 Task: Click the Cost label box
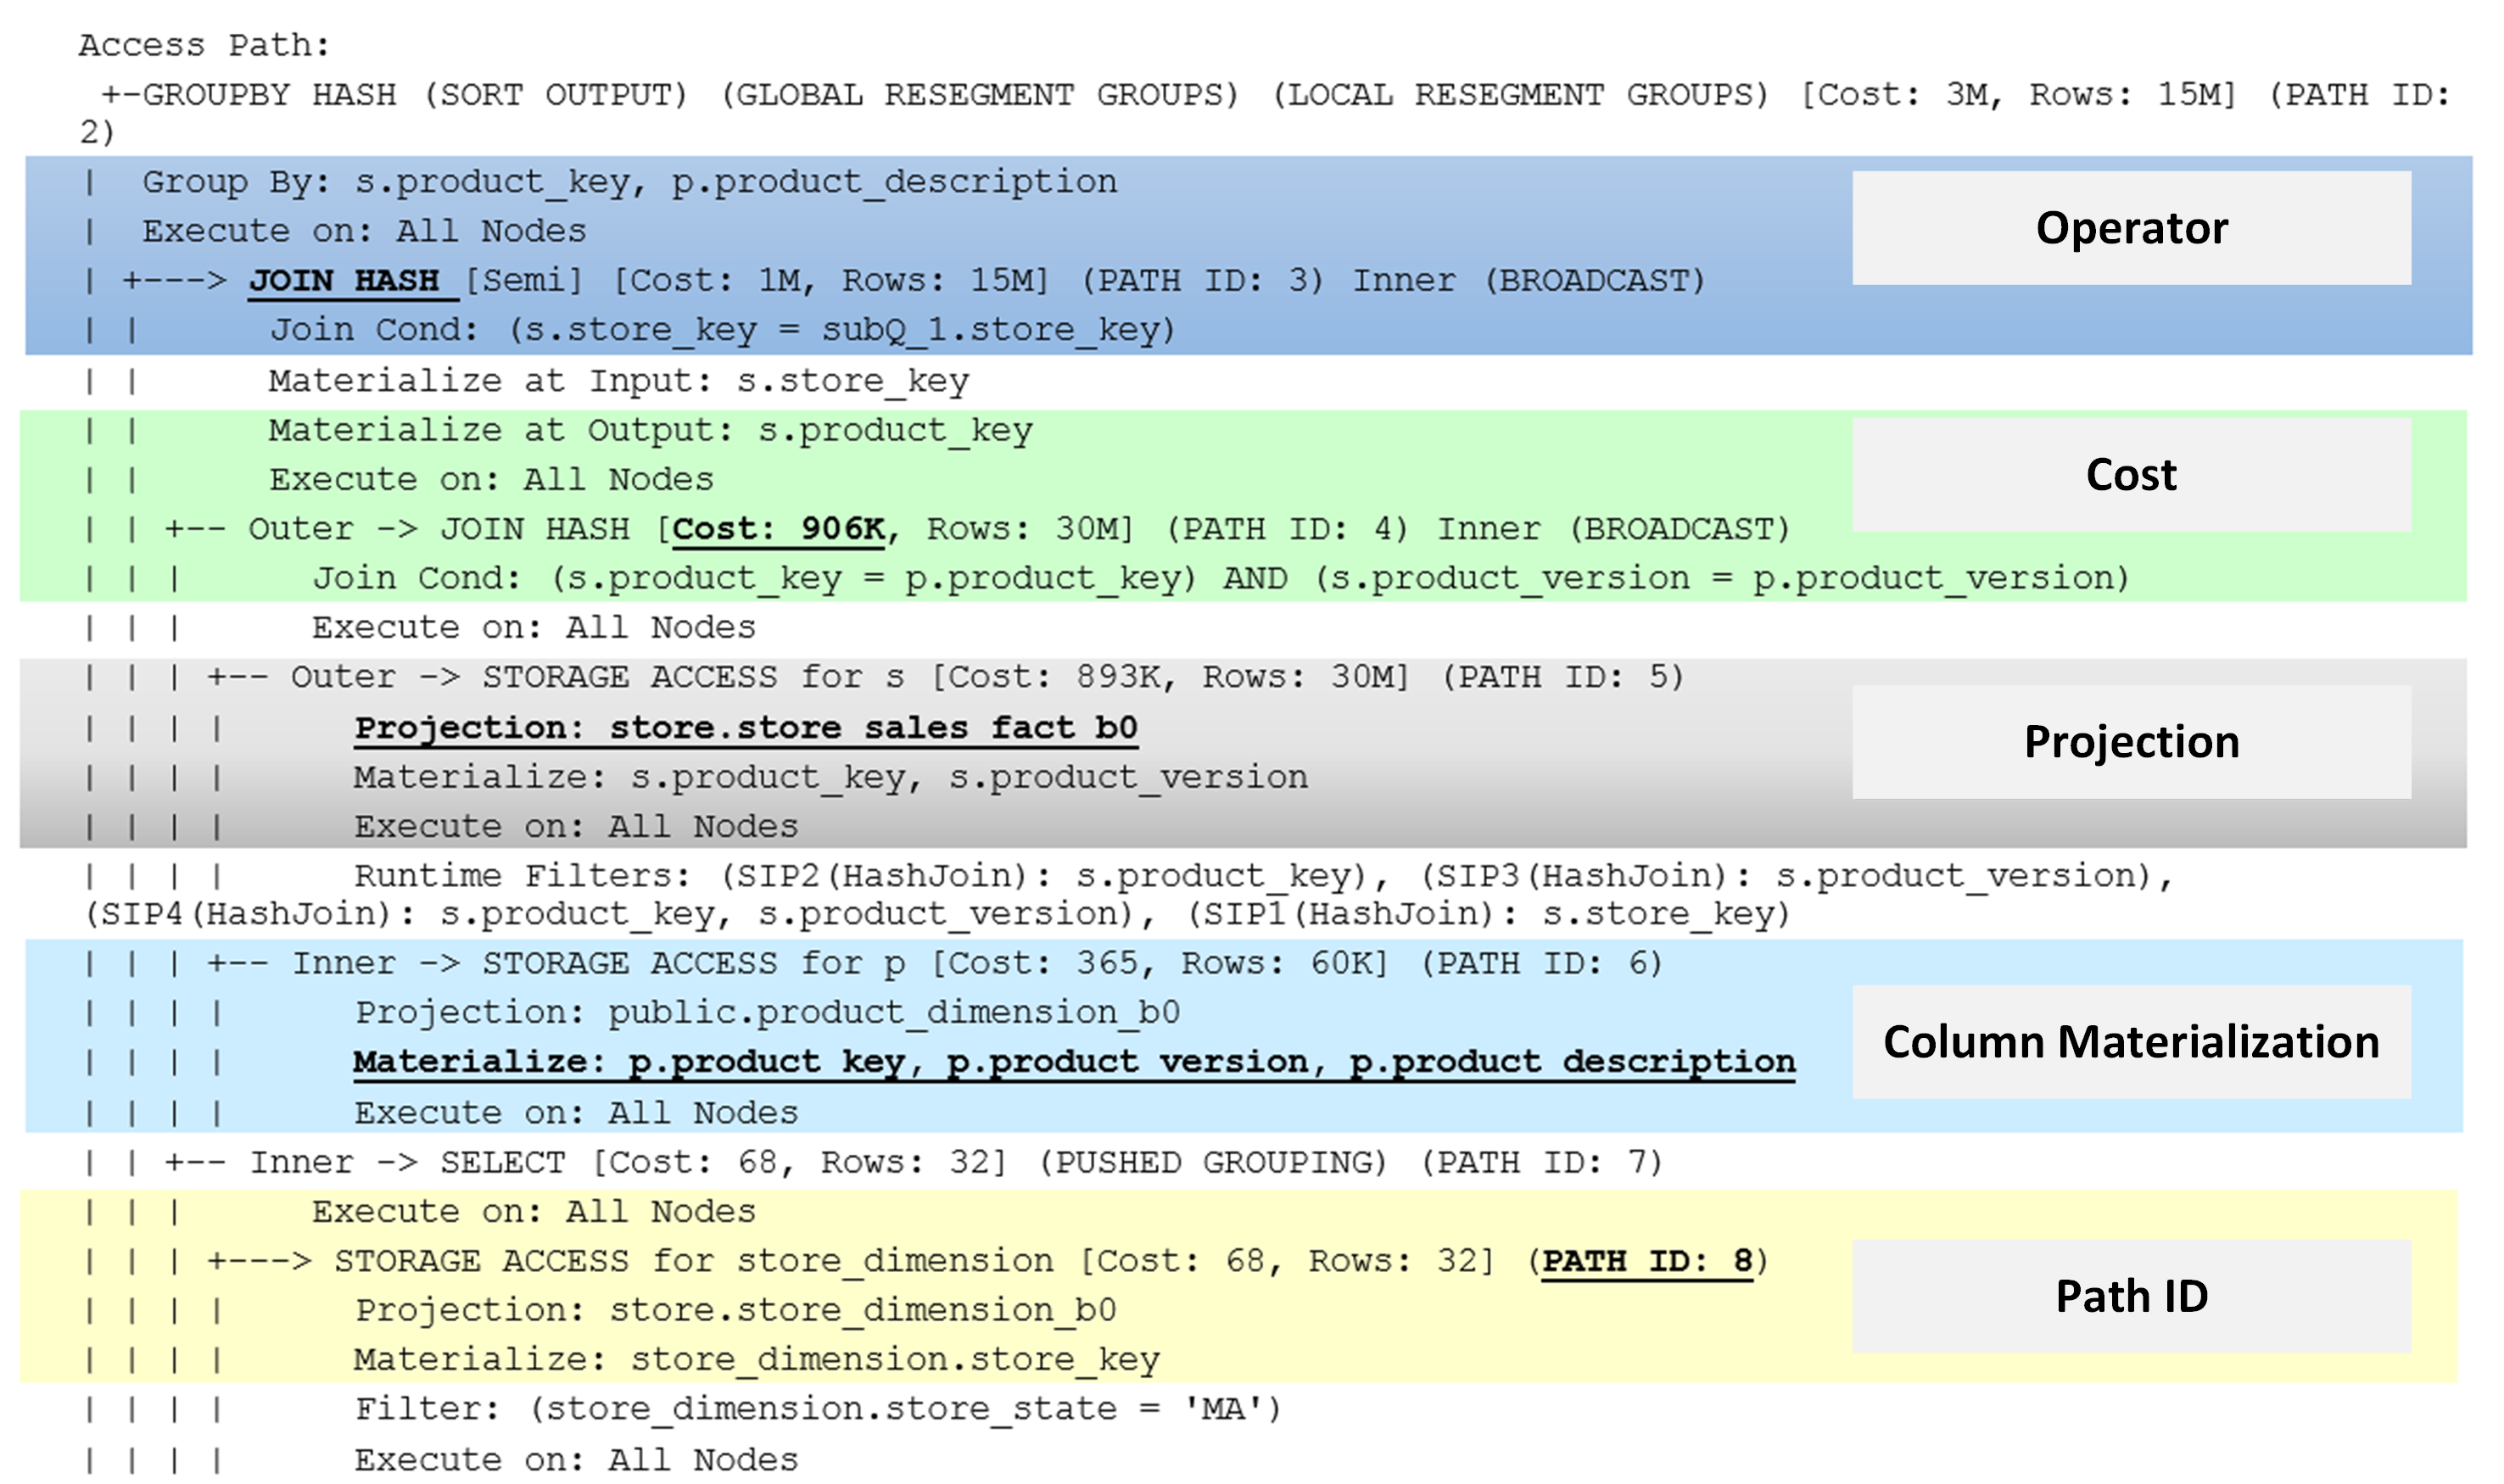(2130, 475)
